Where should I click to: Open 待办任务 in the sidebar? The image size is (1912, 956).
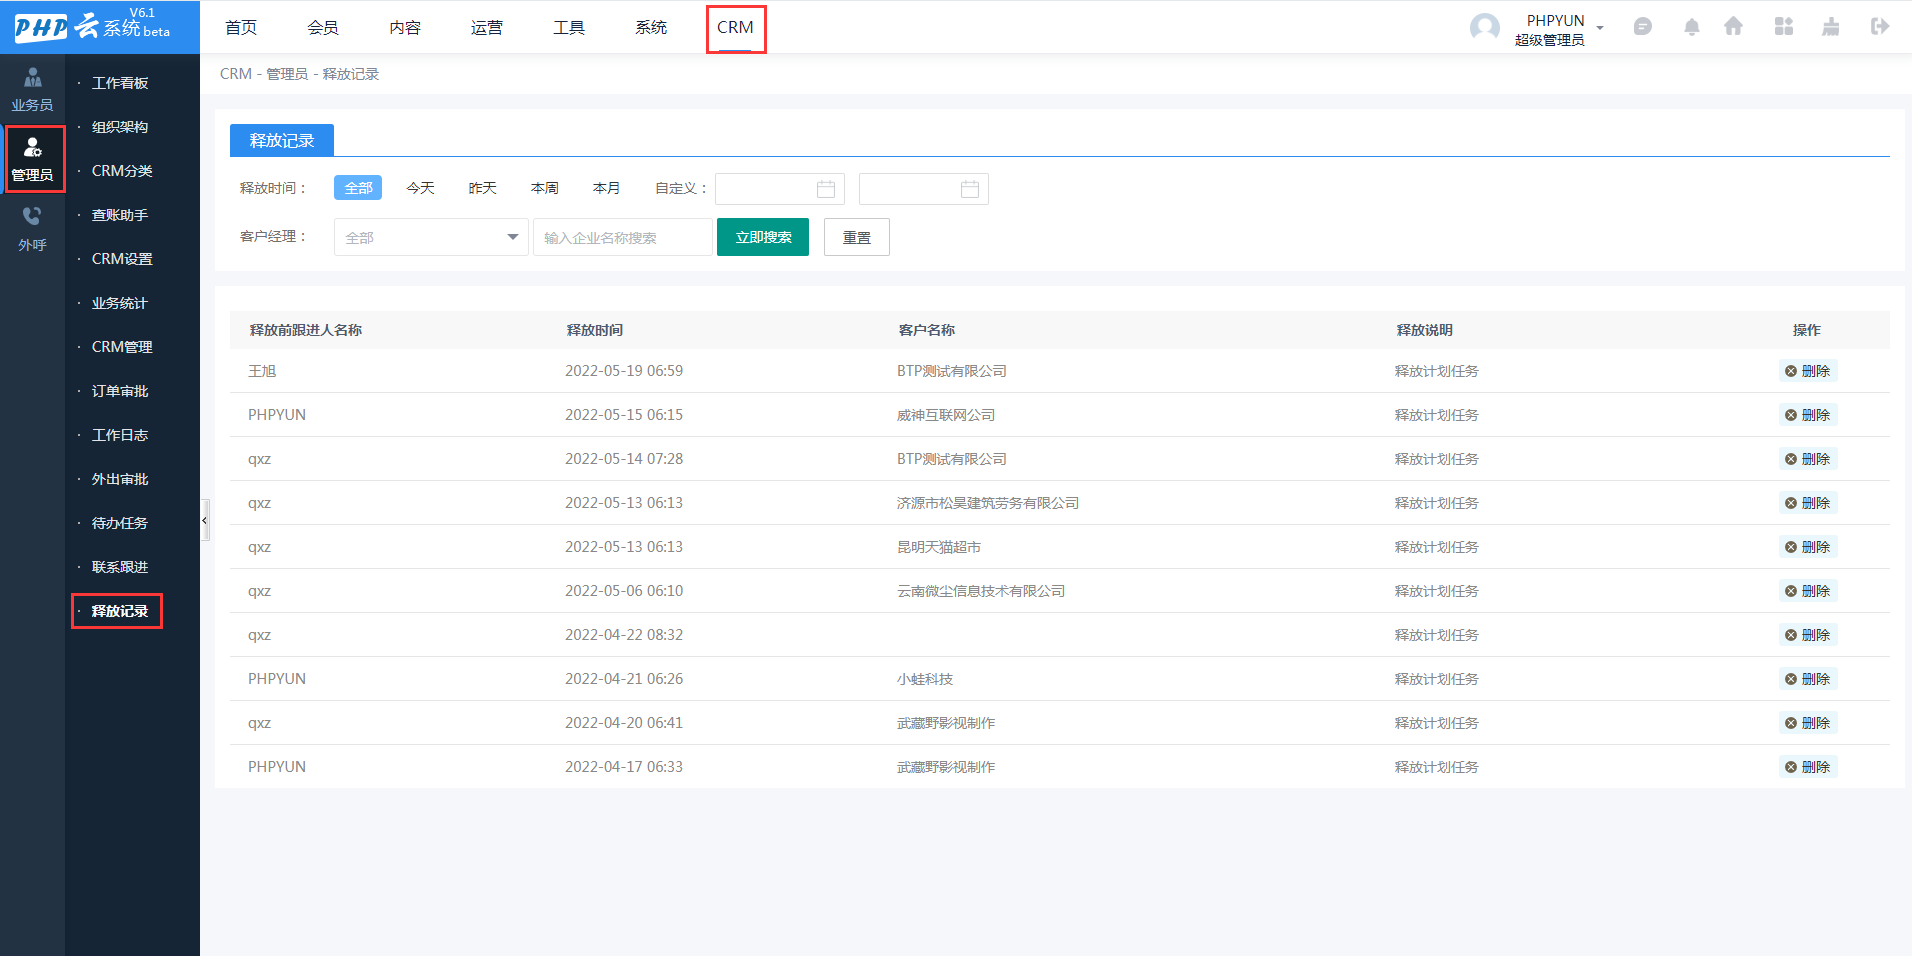click(120, 523)
